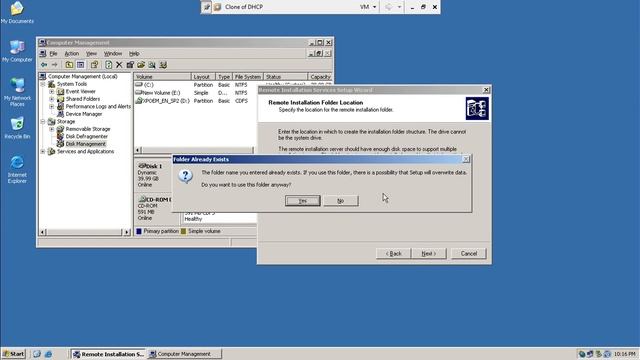
Task: Click the Start button
Action: tap(13, 354)
